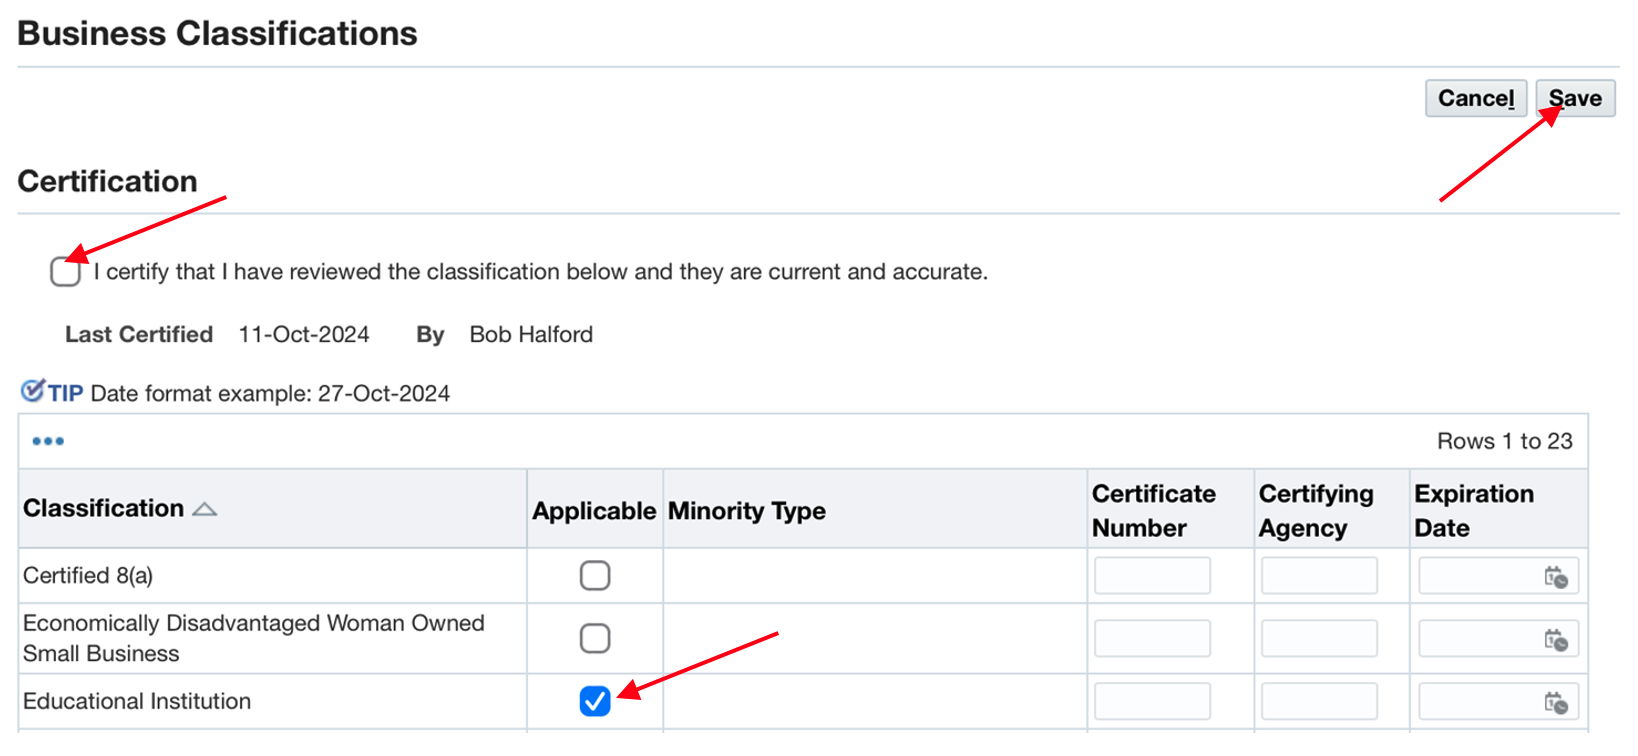Save the business classifications
Image resolution: width=1638 pixels, height=756 pixels.
click(x=1575, y=98)
